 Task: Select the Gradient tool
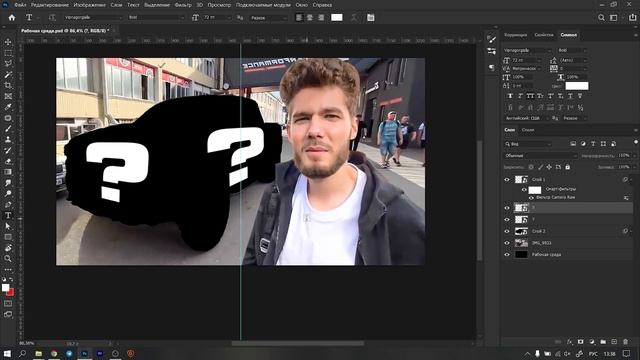8,172
